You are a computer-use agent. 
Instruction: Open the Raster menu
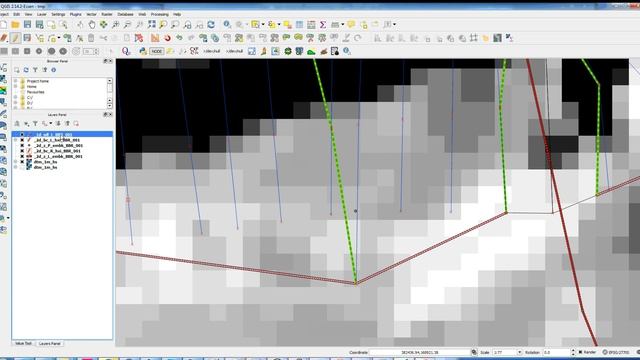107,14
